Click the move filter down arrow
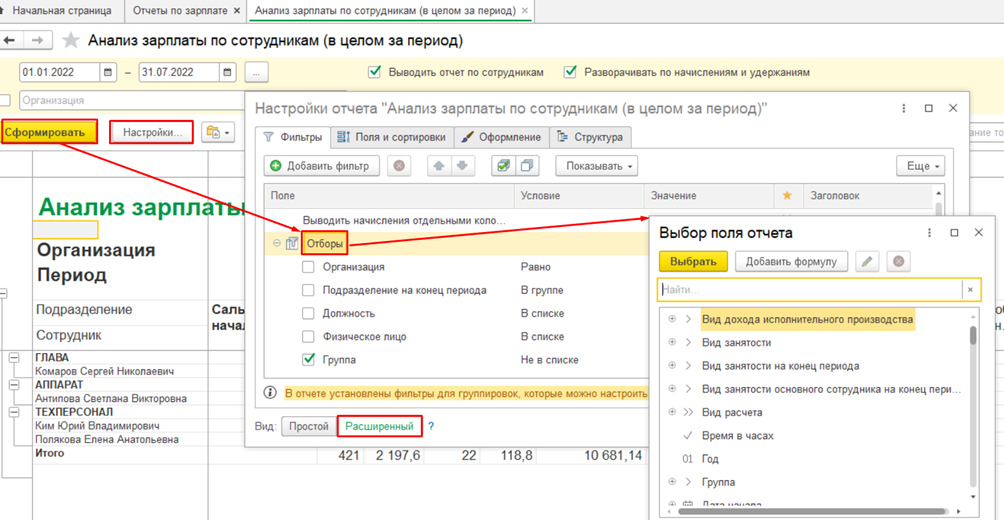Viewport: 1004px width, 520px height. coord(462,166)
